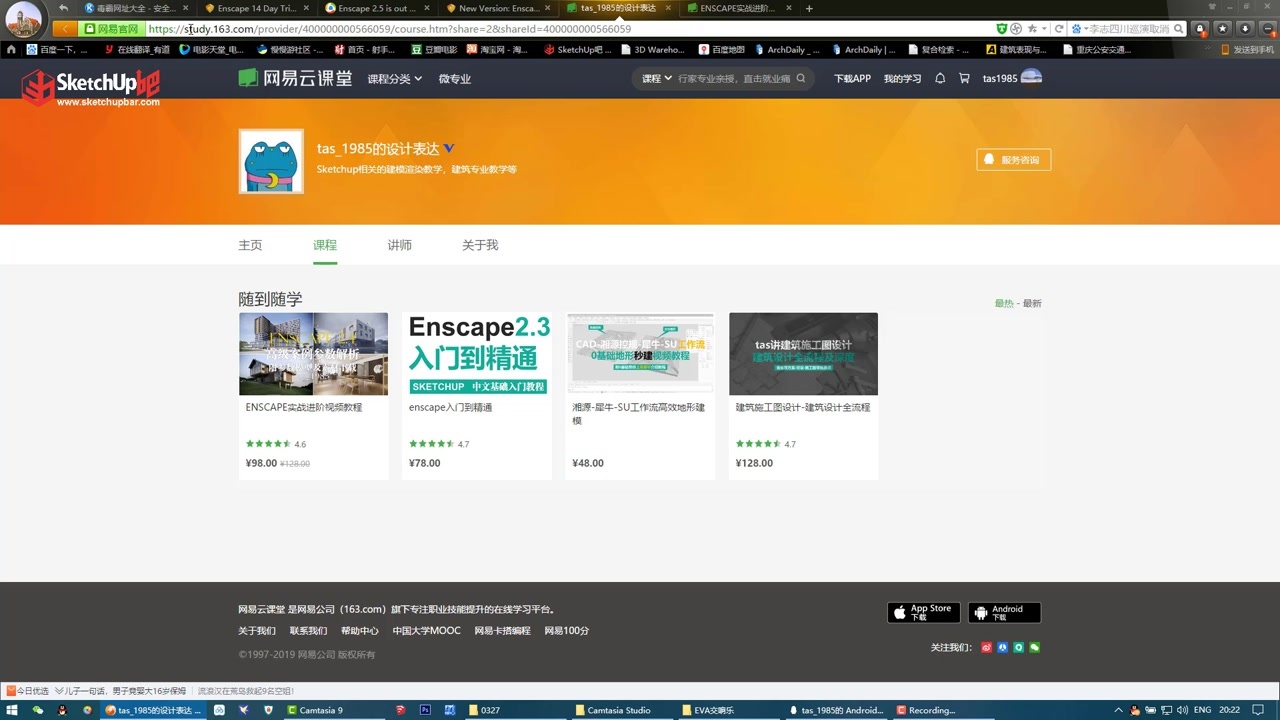Click the green security shield icon
The width and height of the screenshot is (1280, 720).
[1002, 29]
